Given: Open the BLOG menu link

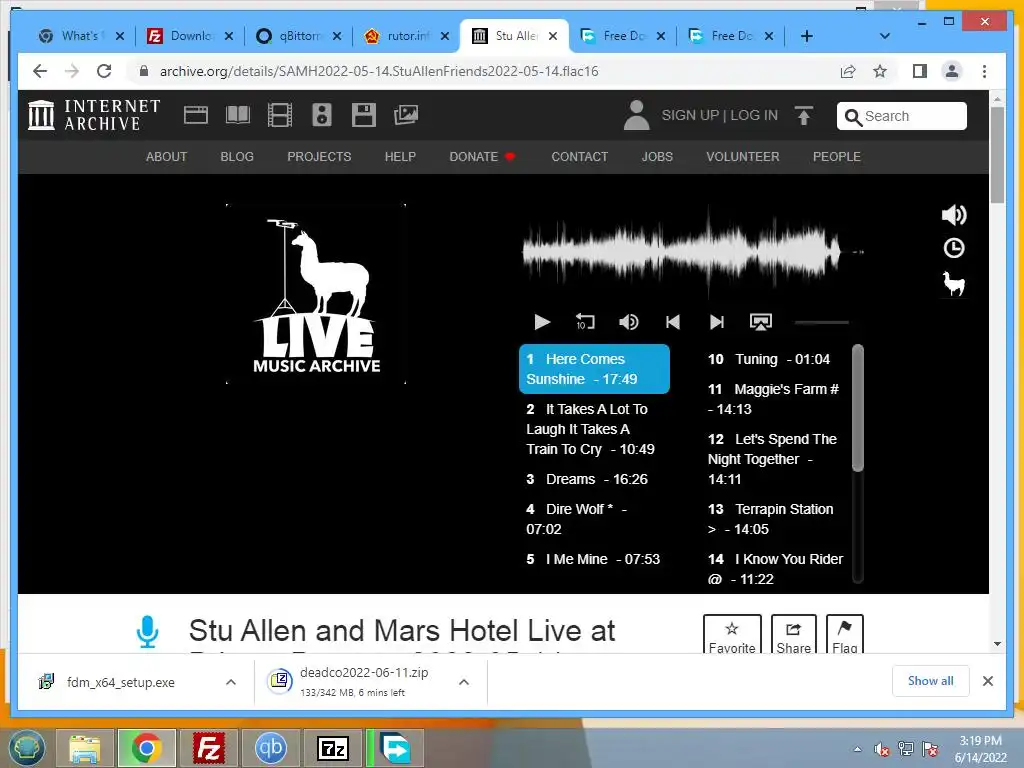Looking at the screenshot, I should (237, 157).
